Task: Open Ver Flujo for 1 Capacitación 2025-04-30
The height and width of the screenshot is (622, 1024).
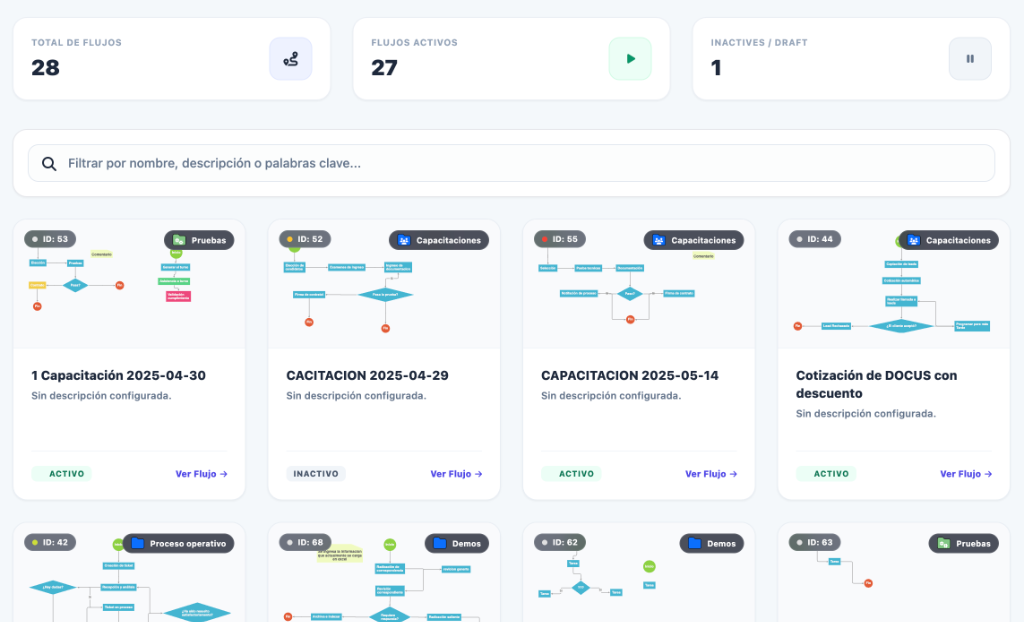Action: 201,474
